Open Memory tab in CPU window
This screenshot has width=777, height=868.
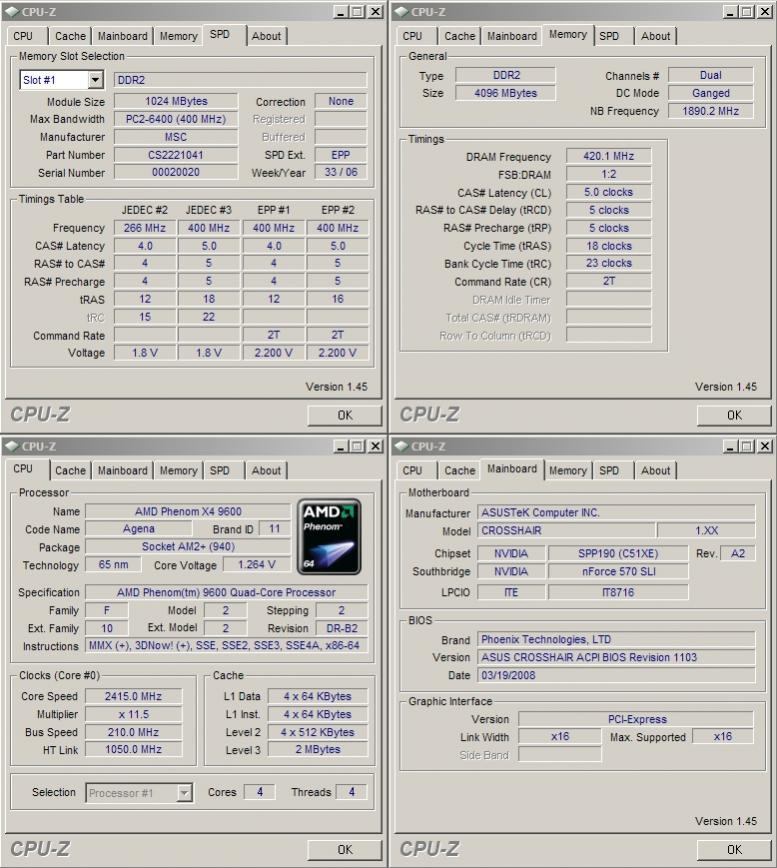(178, 471)
